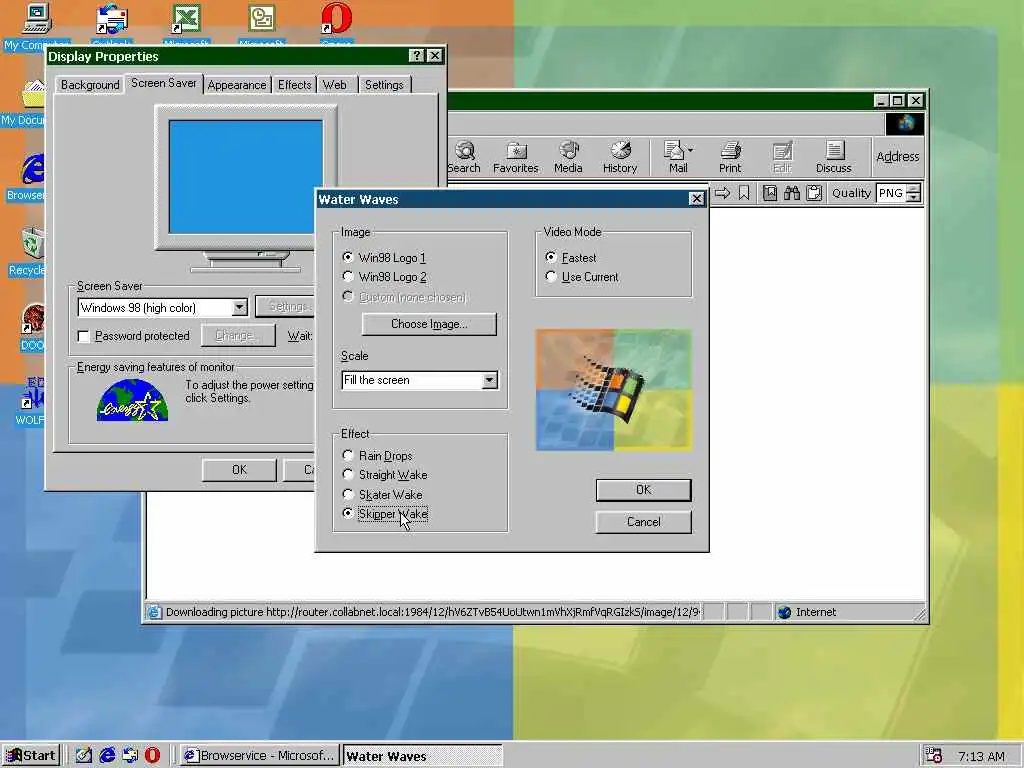Click the book icon in Browservice toolbar
This screenshot has height=768, width=1024.
tap(770, 193)
